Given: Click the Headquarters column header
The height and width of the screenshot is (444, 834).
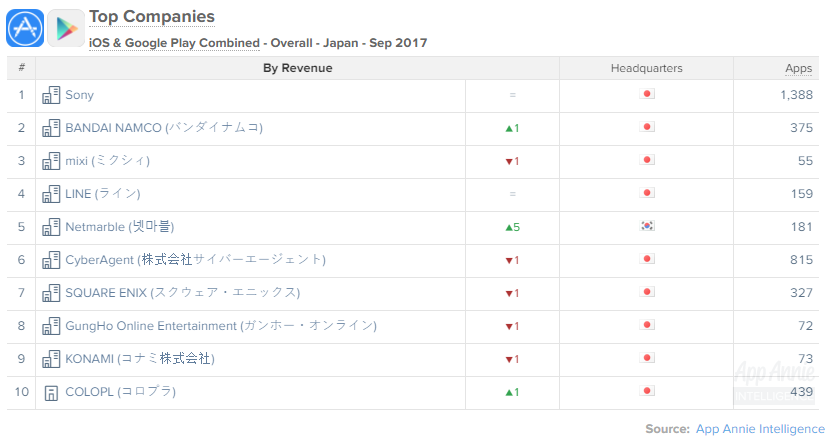Looking at the screenshot, I should coord(646,69).
